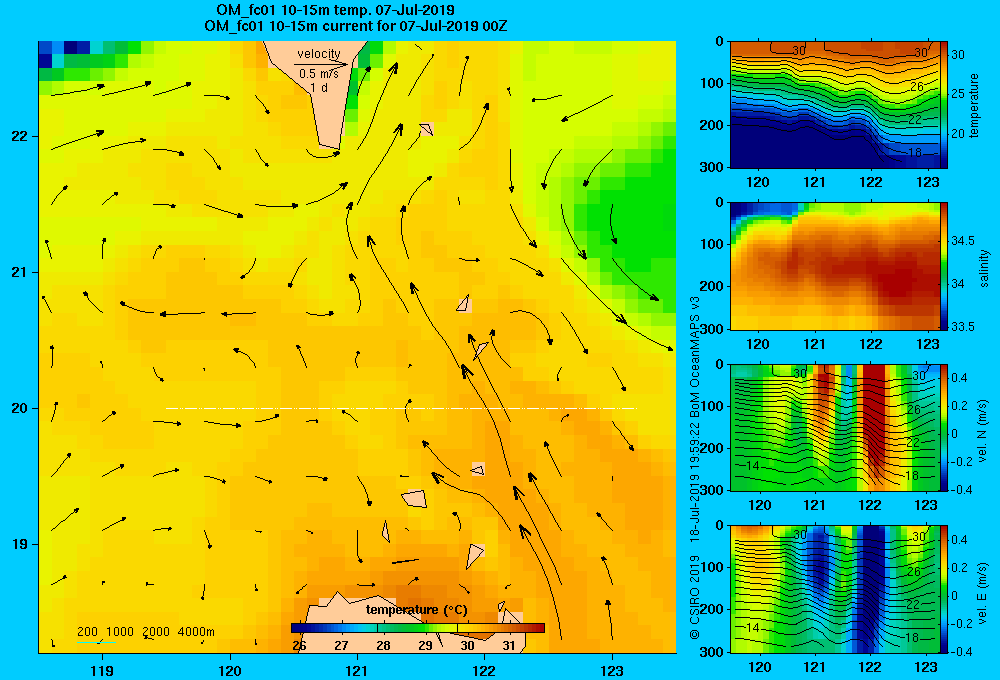
Task: Click the latitude label '20' on the main map
Action: (19, 408)
